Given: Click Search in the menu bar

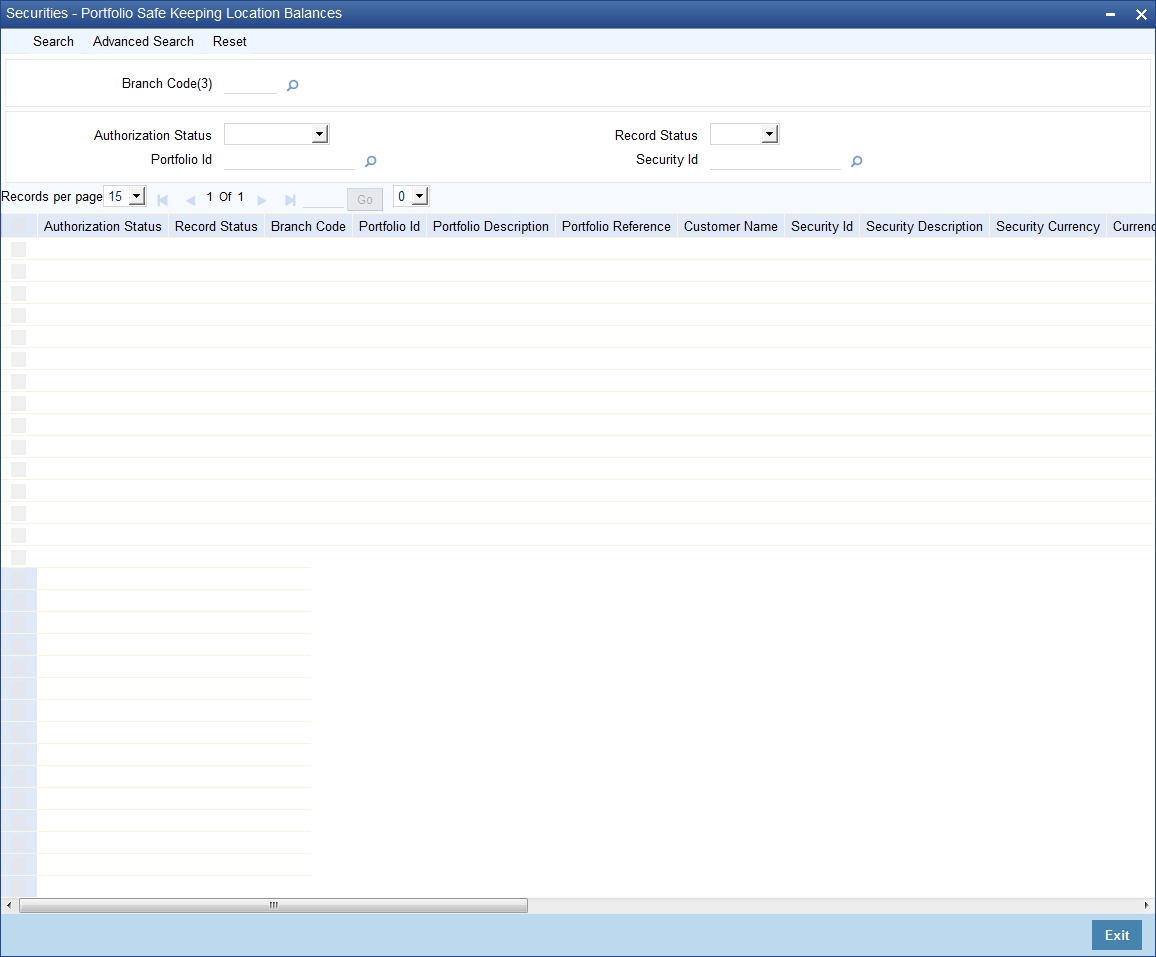Looking at the screenshot, I should pyautogui.click(x=53, y=41).
